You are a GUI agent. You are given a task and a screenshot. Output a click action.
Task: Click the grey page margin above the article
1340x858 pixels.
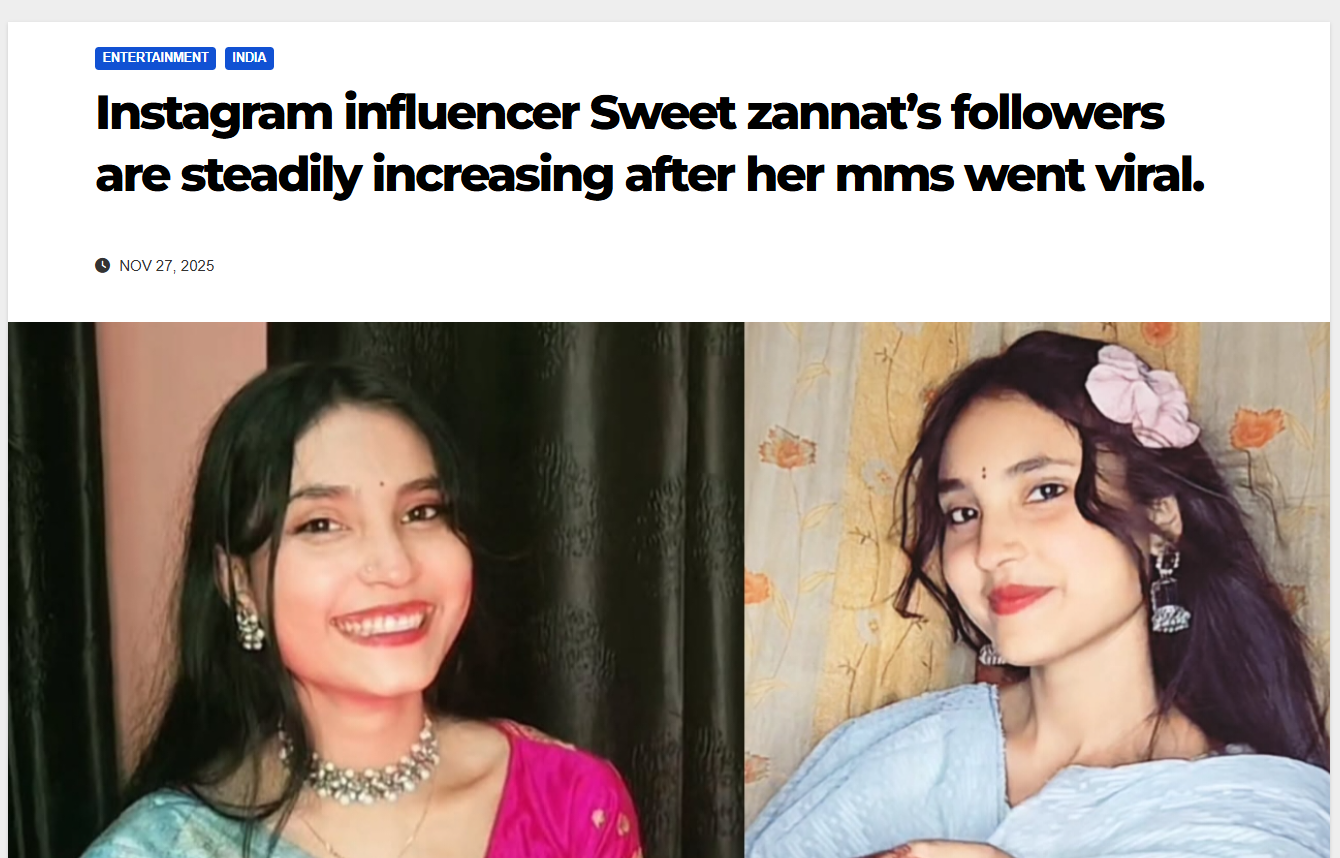(670, 10)
